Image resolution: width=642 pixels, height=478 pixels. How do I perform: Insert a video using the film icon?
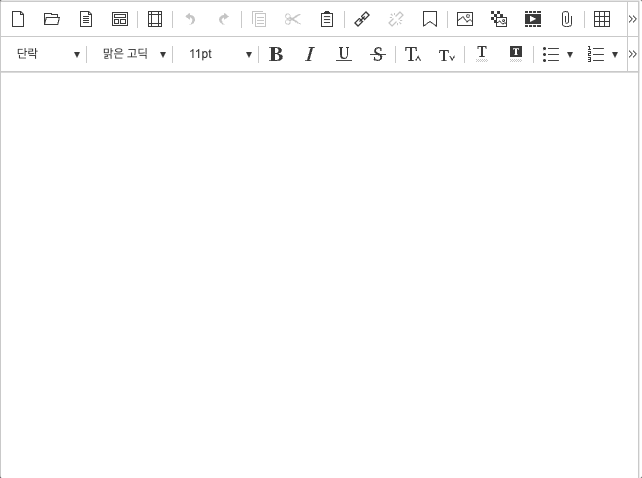tap(533, 19)
